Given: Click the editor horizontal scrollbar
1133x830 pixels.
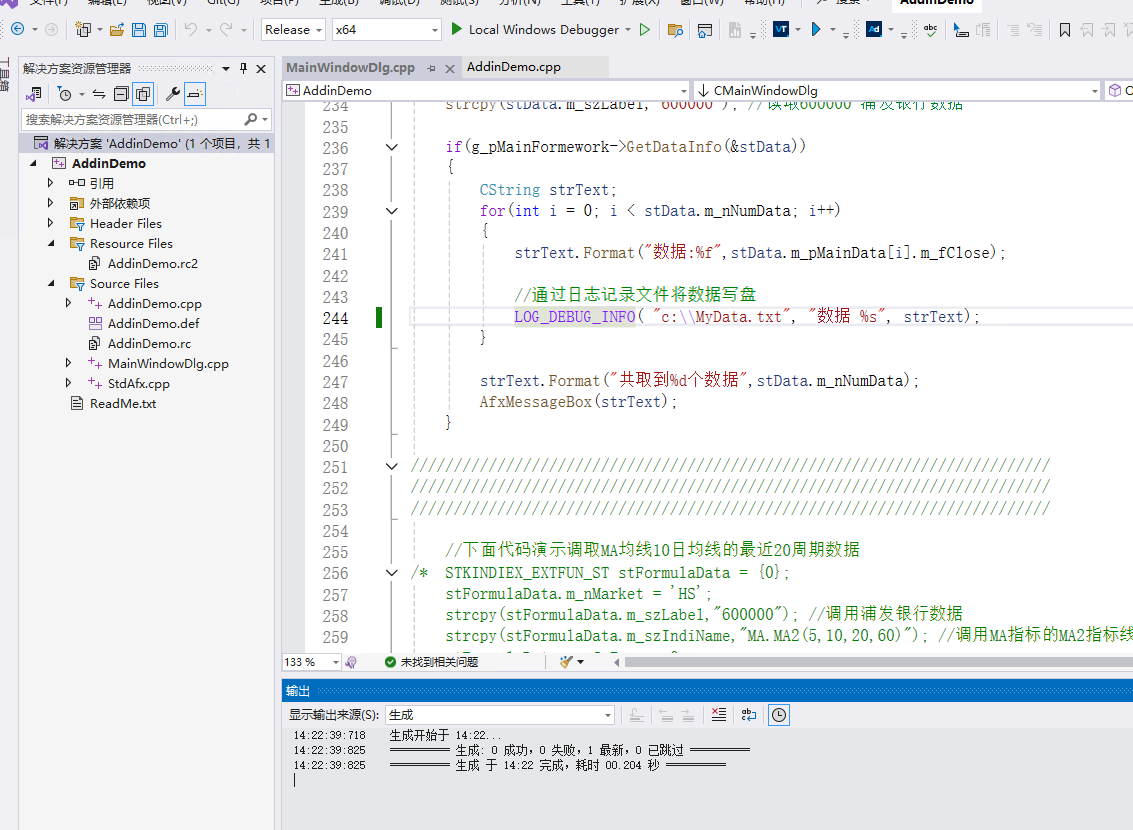Looking at the screenshot, I should click(878, 662).
